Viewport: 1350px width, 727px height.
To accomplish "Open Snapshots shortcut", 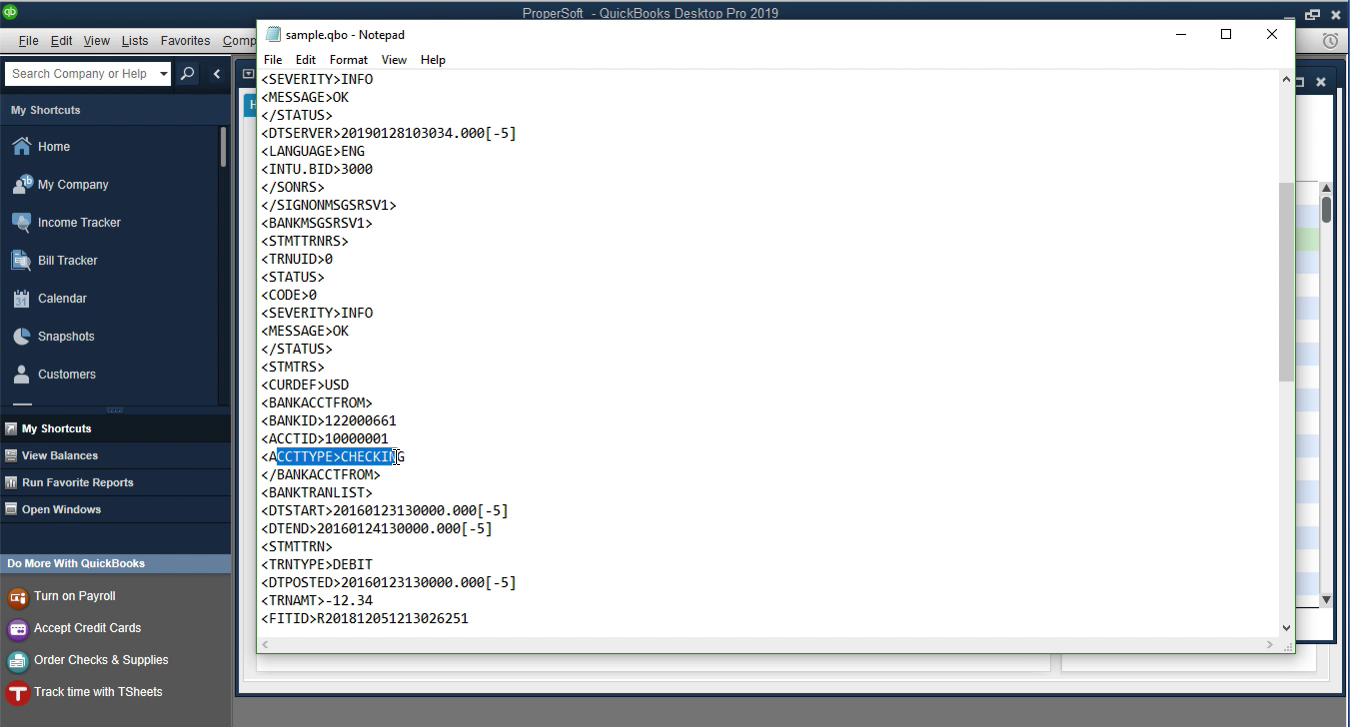I will (66, 336).
